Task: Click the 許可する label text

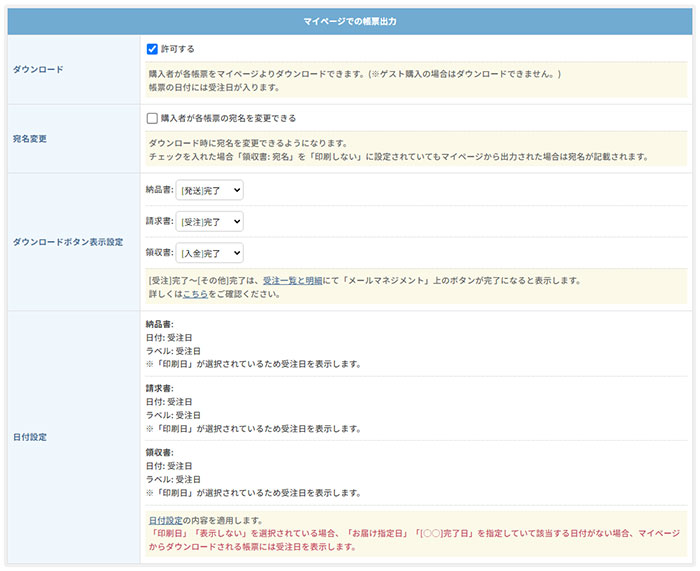Action: tap(178, 49)
